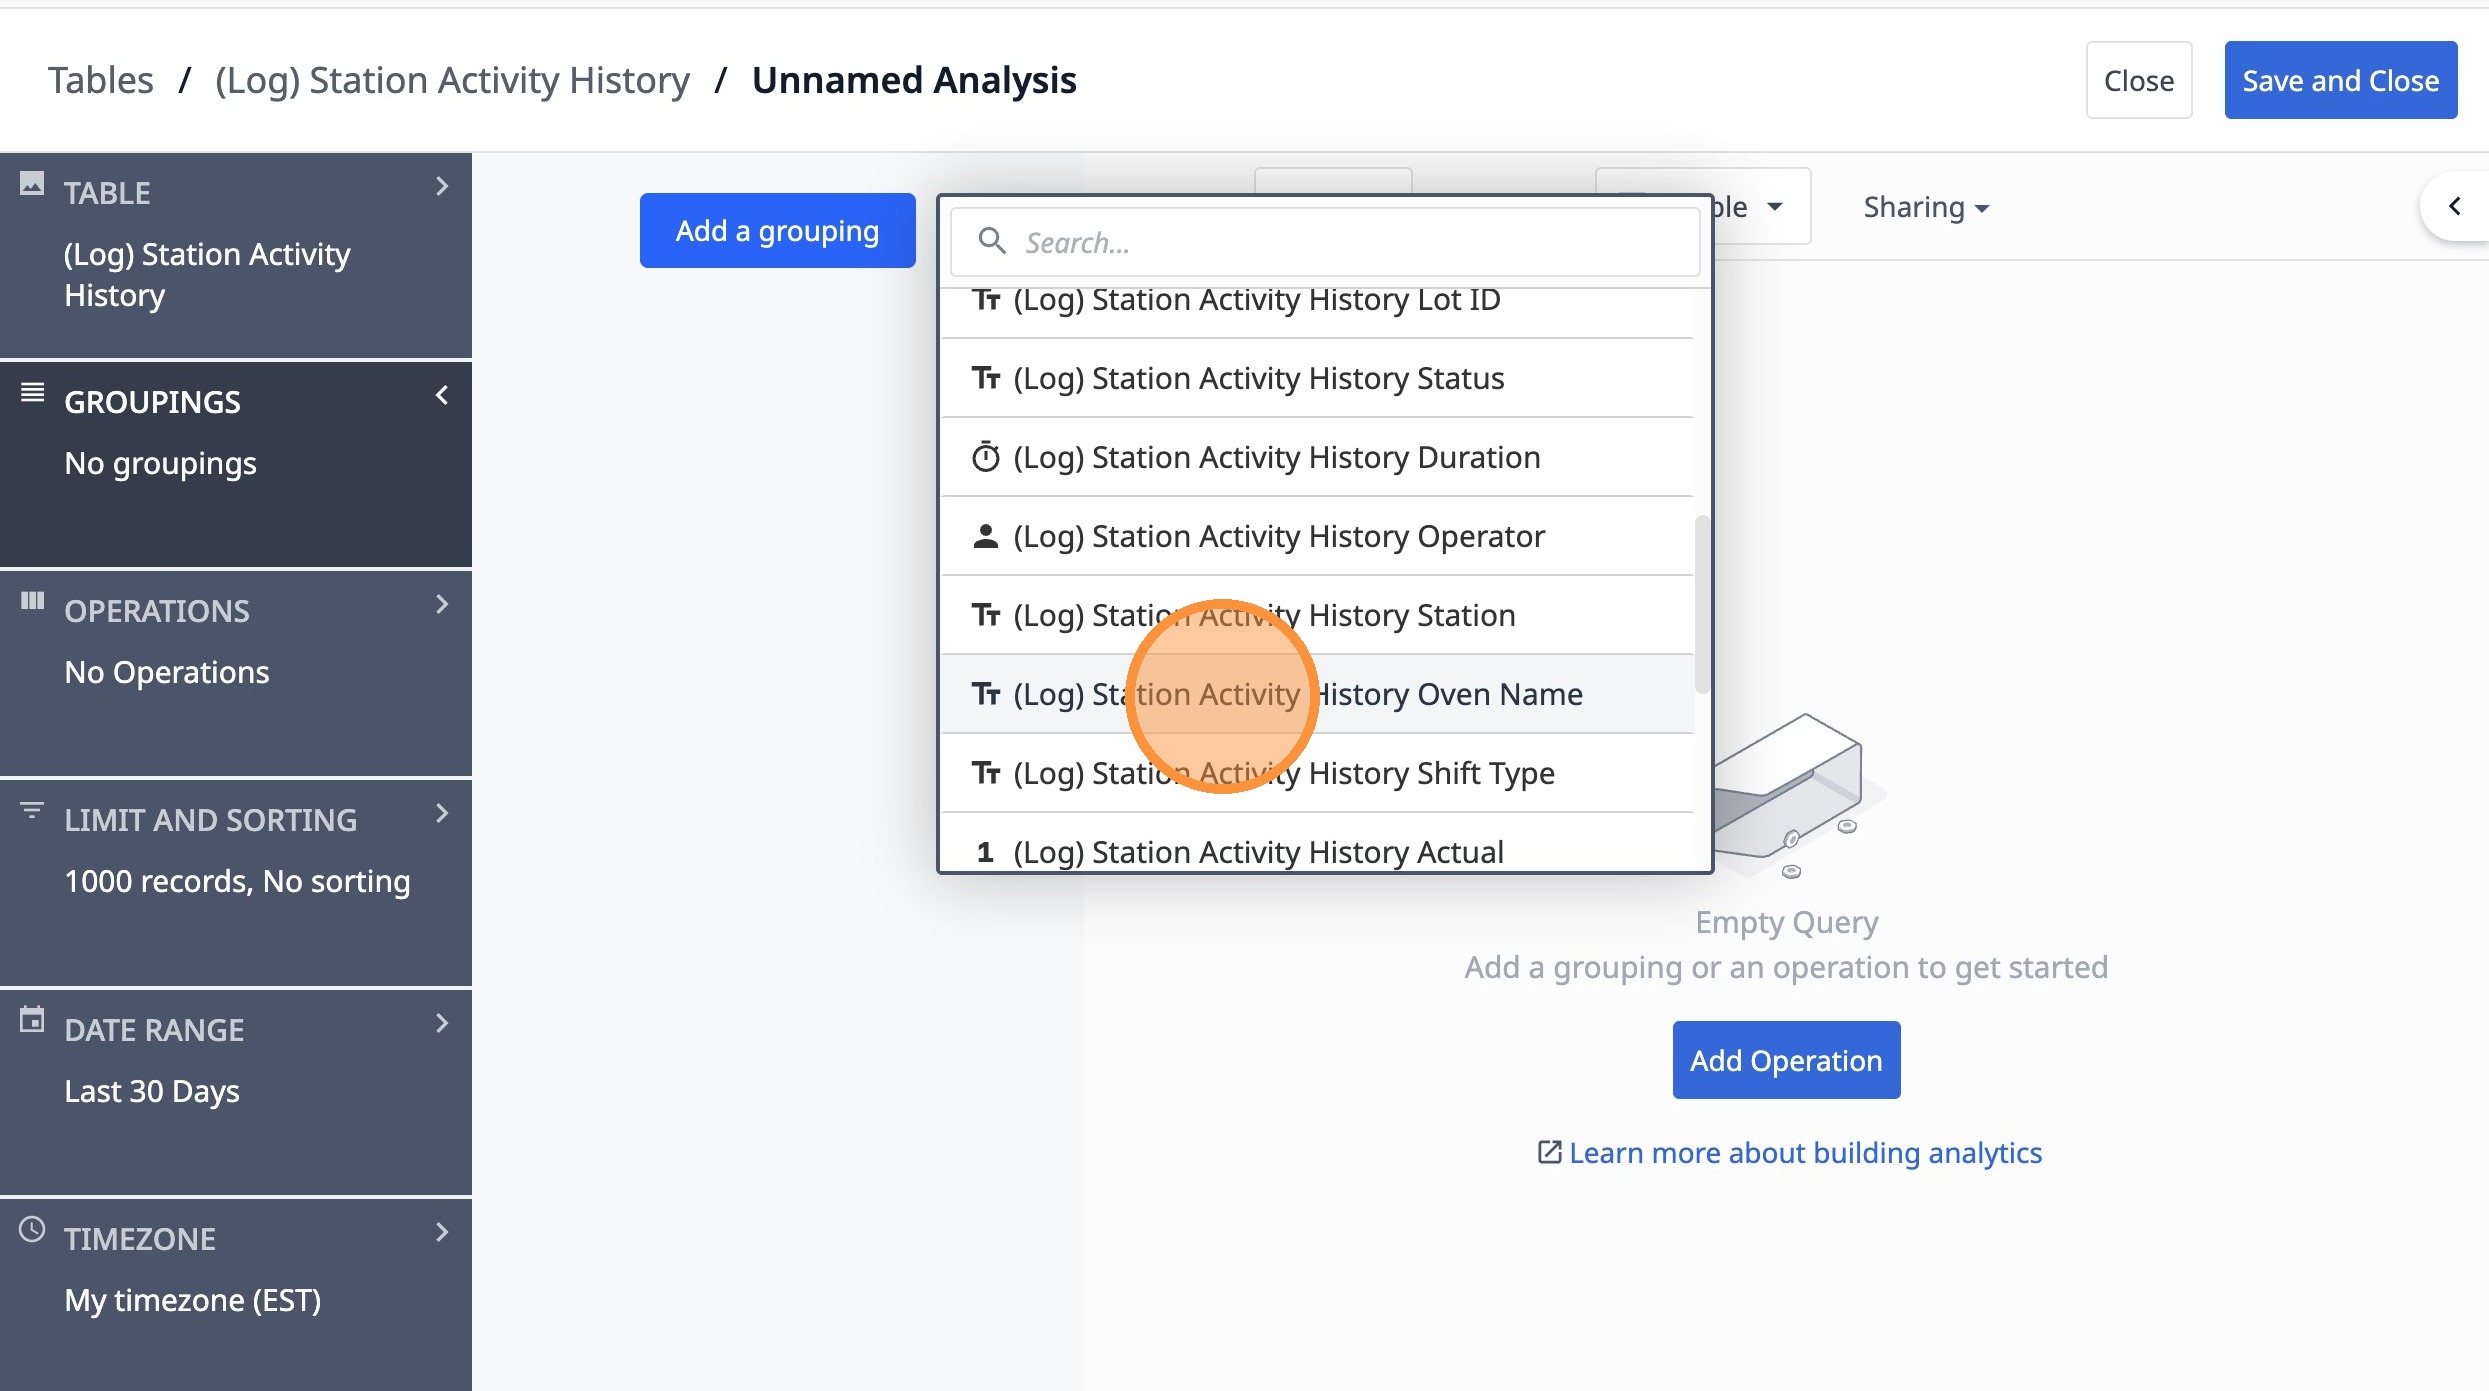2489x1391 pixels.
Task: Click the columns icon next to OPERATIONS
Action: pos(32,601)
